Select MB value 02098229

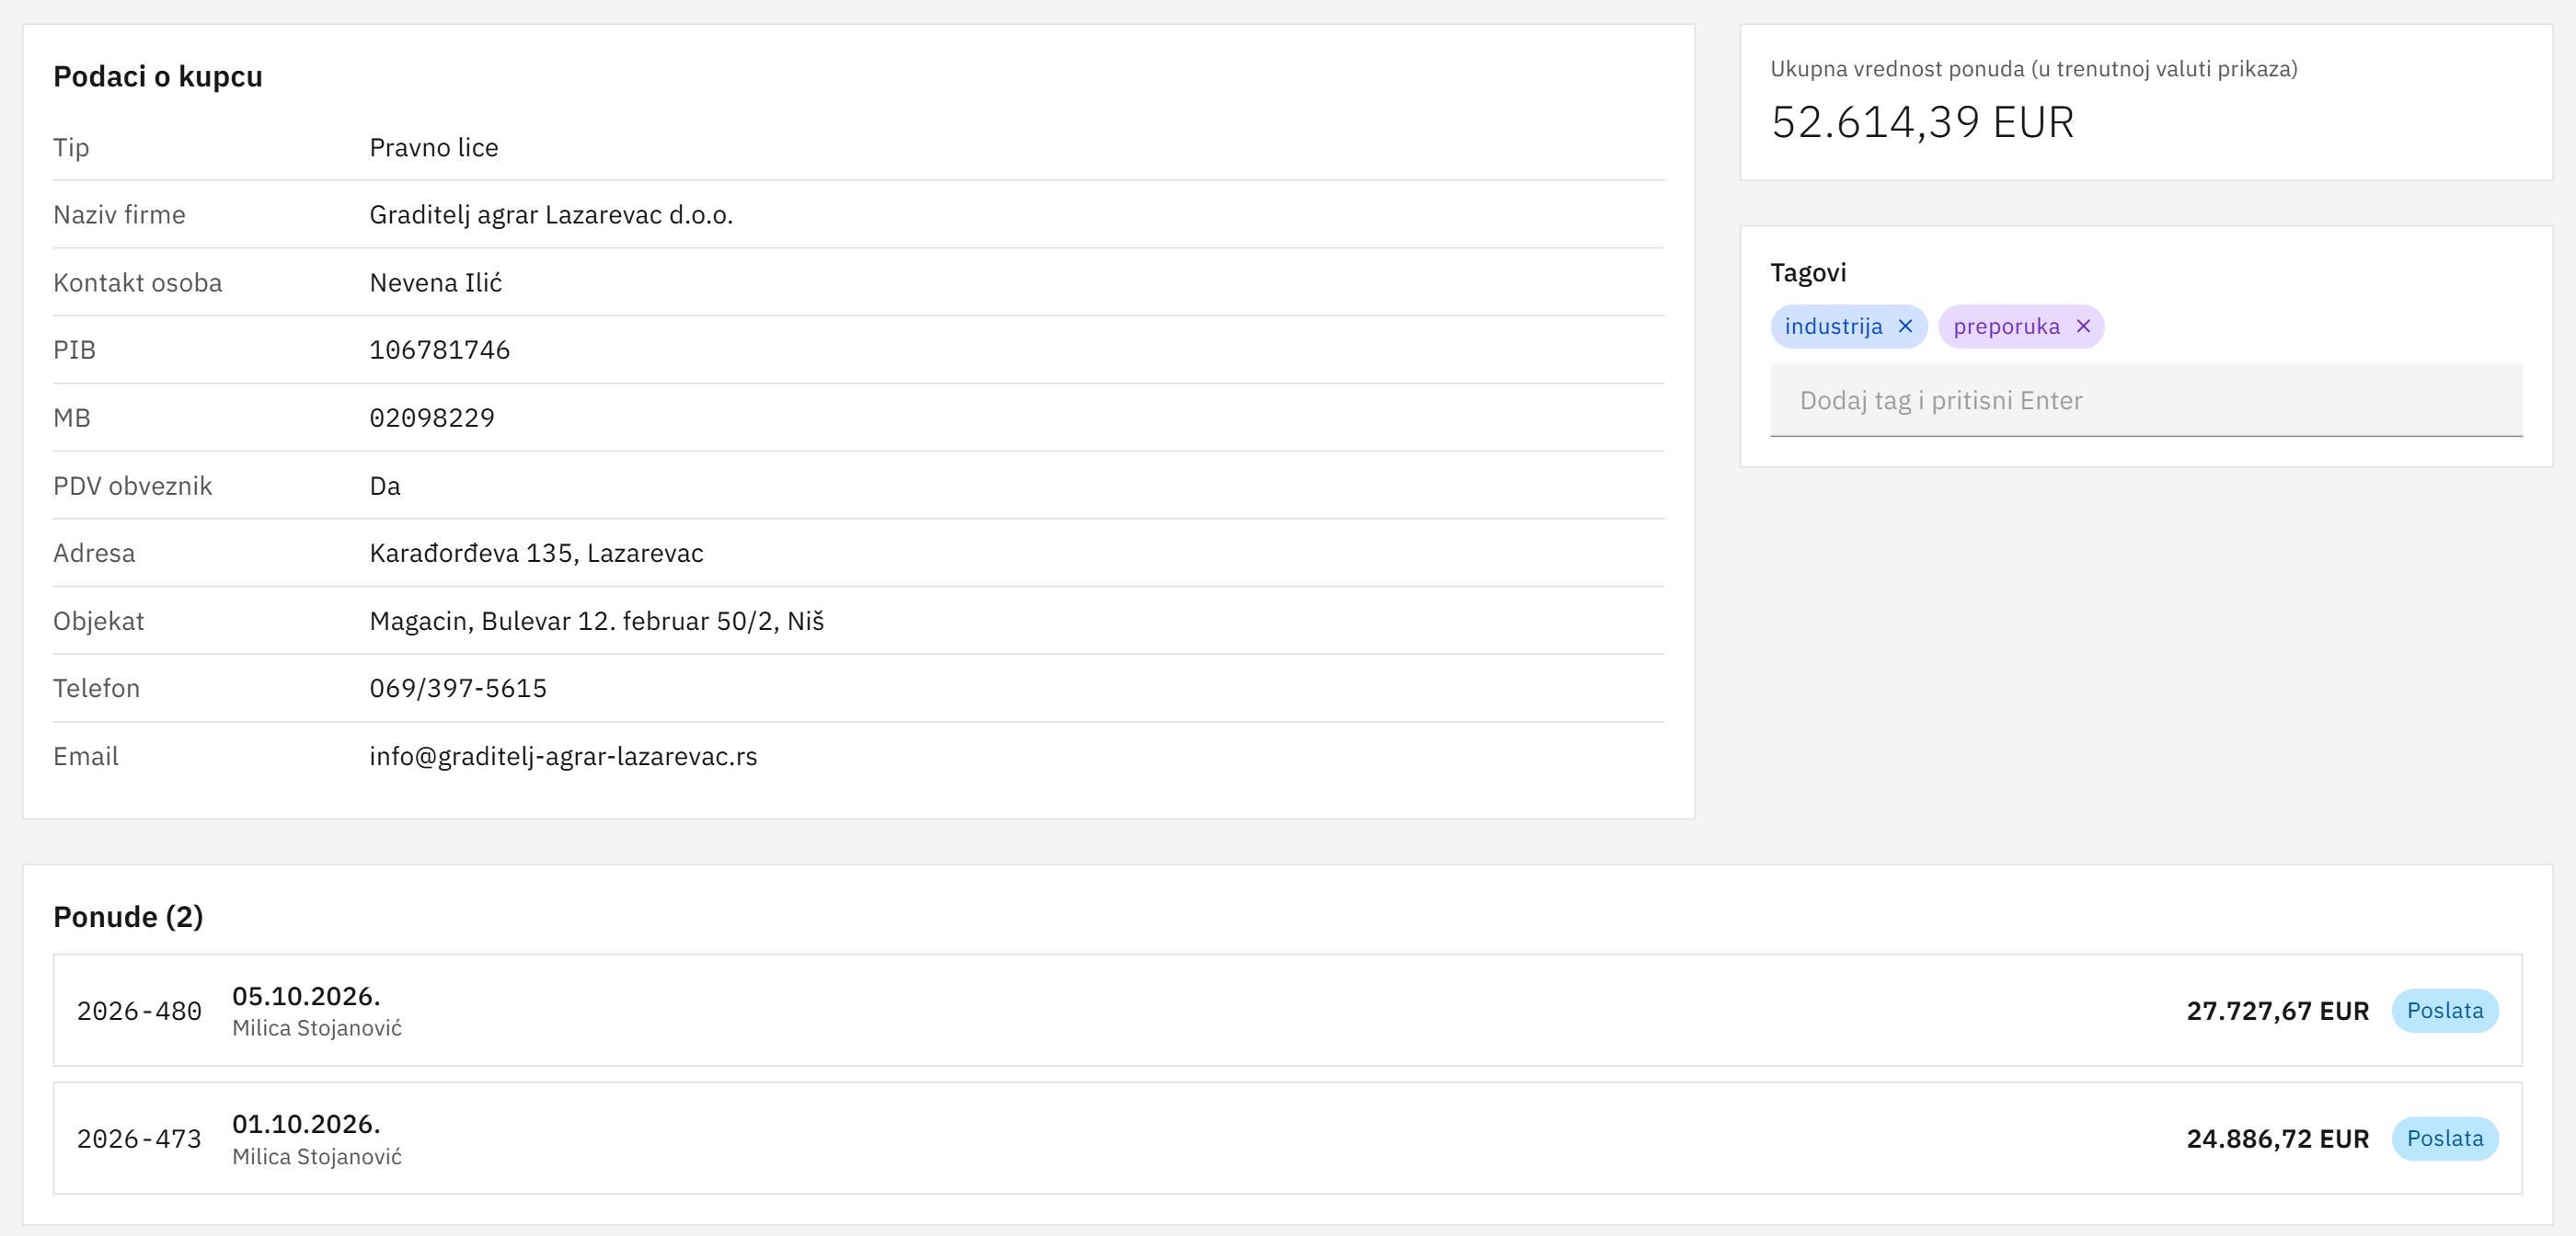pos(432,418)
